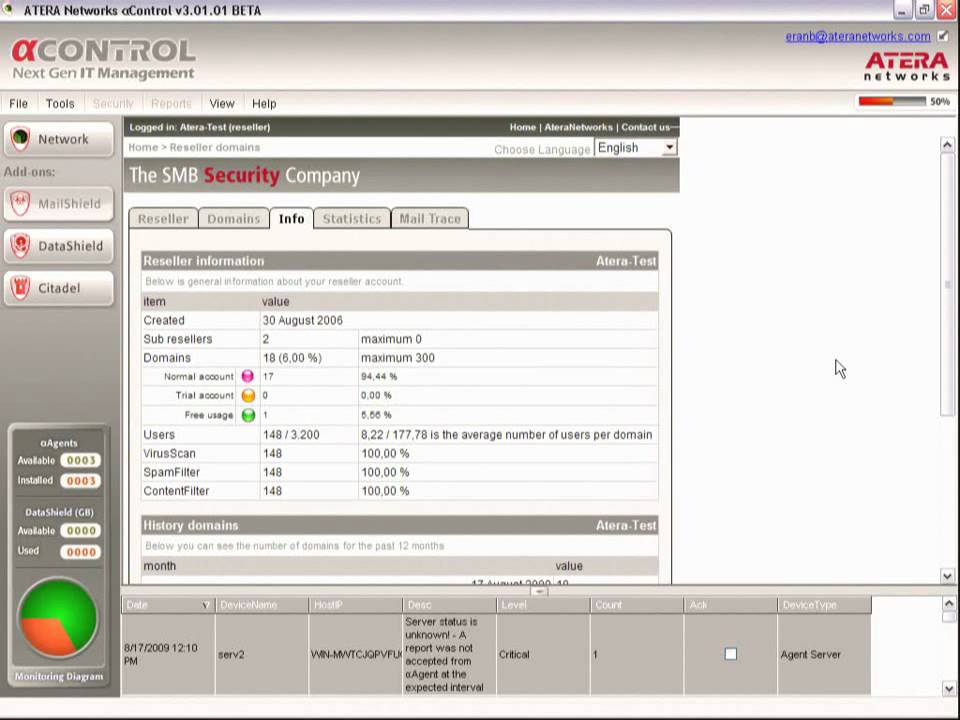
Task: Open the Choose Language dropdown
Action: (x=636, y=148)
